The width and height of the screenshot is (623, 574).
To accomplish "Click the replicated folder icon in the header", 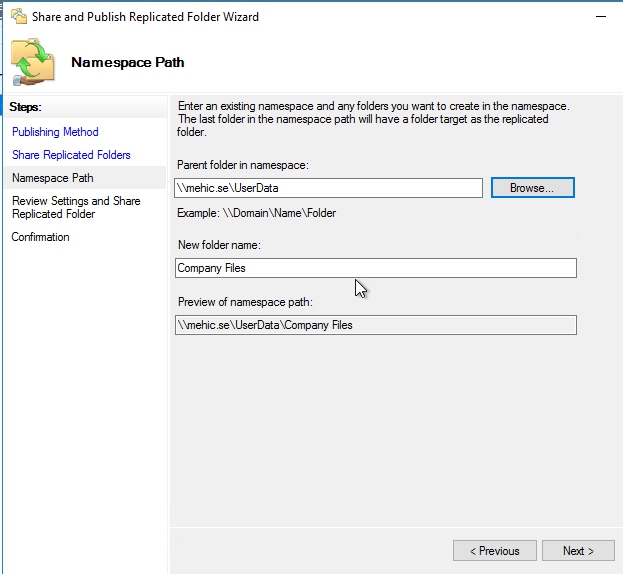I will 33,60.
